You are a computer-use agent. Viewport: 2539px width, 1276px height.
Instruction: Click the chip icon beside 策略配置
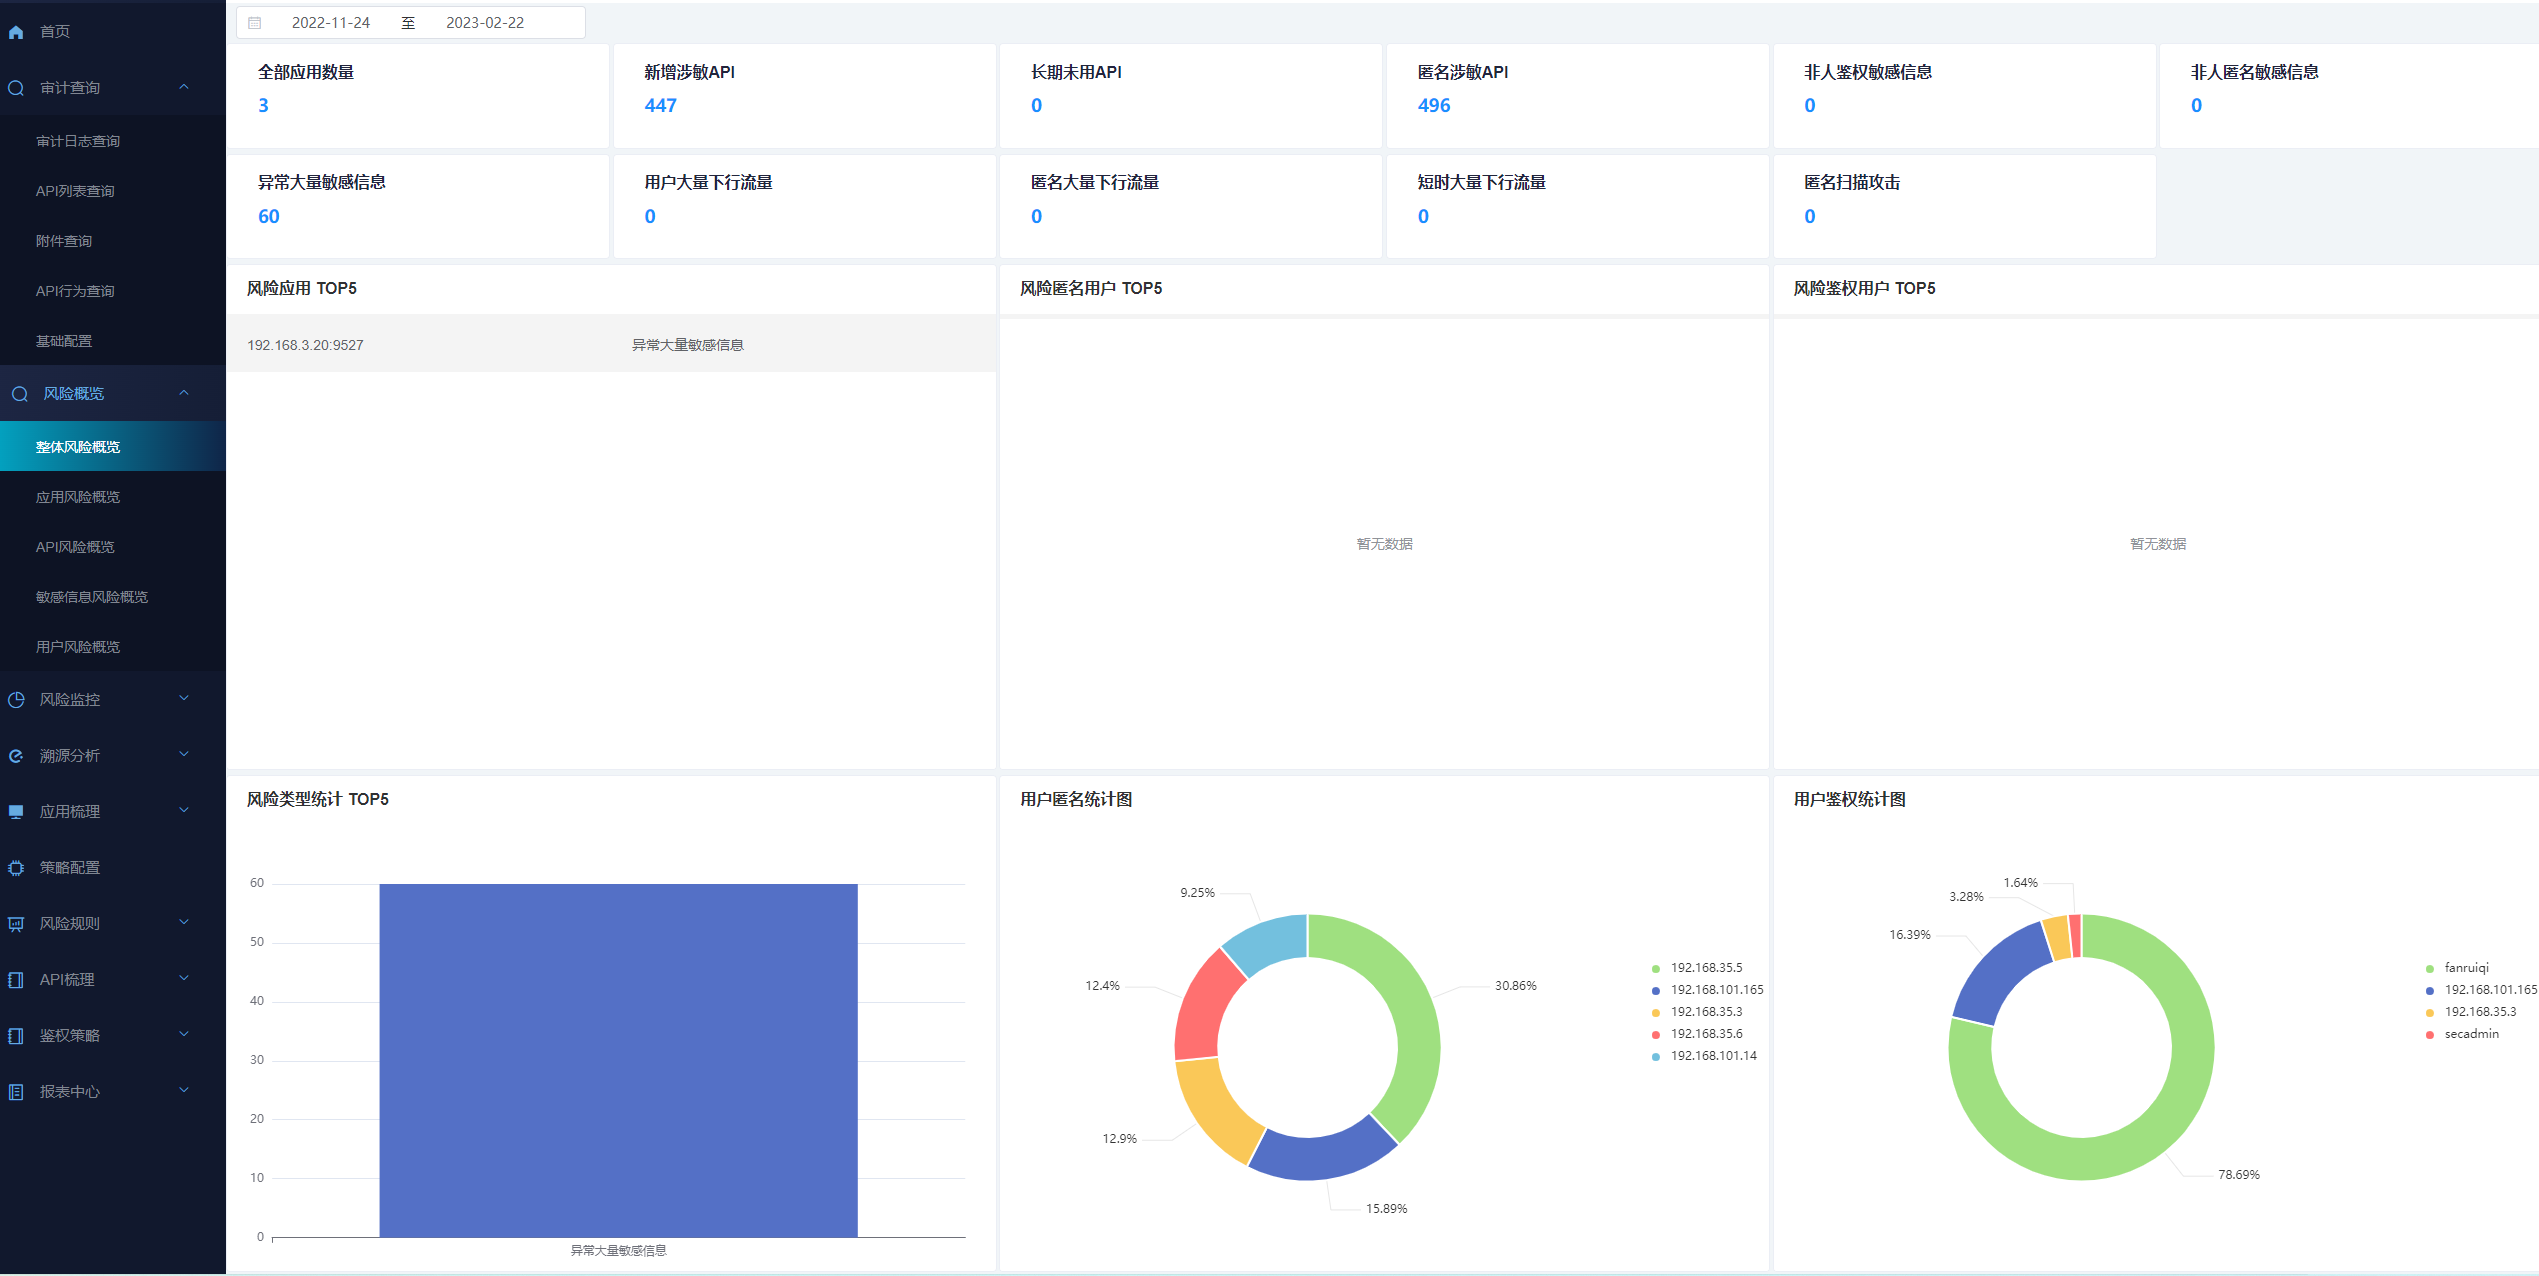(16, 868)
